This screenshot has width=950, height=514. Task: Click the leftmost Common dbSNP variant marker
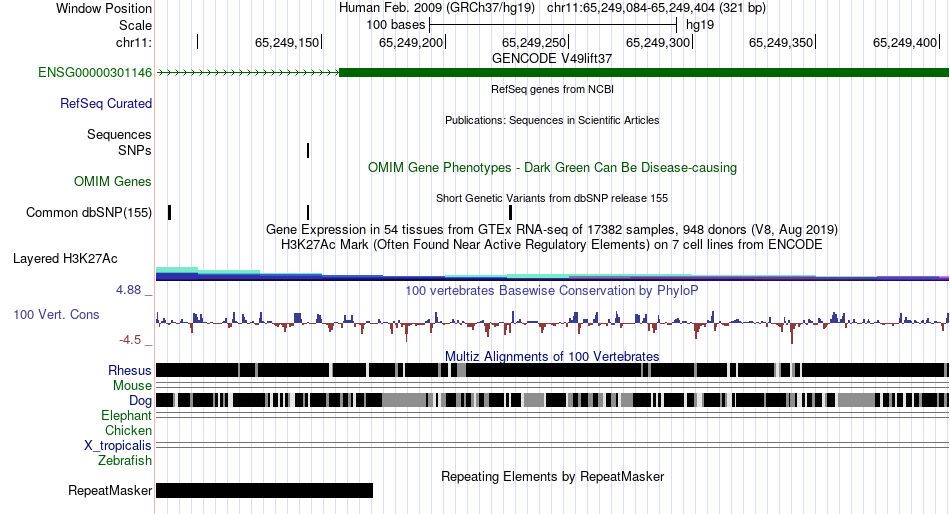pos(170,213)
